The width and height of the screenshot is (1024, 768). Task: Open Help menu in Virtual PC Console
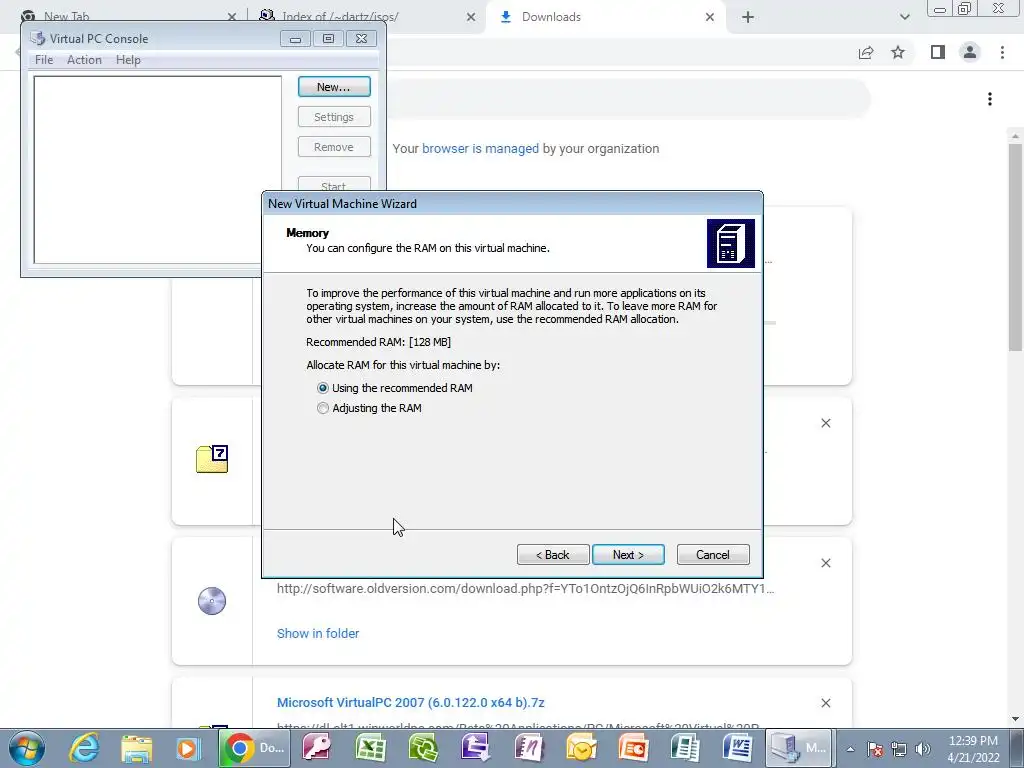(128, 59)
